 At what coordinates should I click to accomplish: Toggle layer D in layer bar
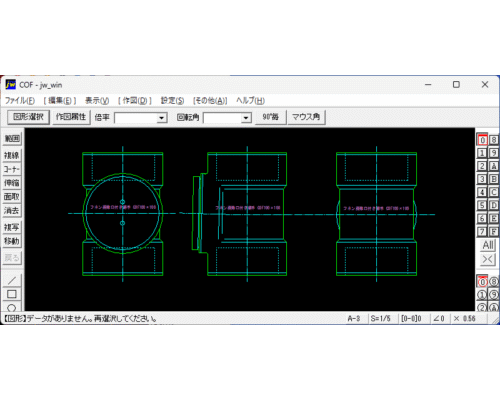494,205
